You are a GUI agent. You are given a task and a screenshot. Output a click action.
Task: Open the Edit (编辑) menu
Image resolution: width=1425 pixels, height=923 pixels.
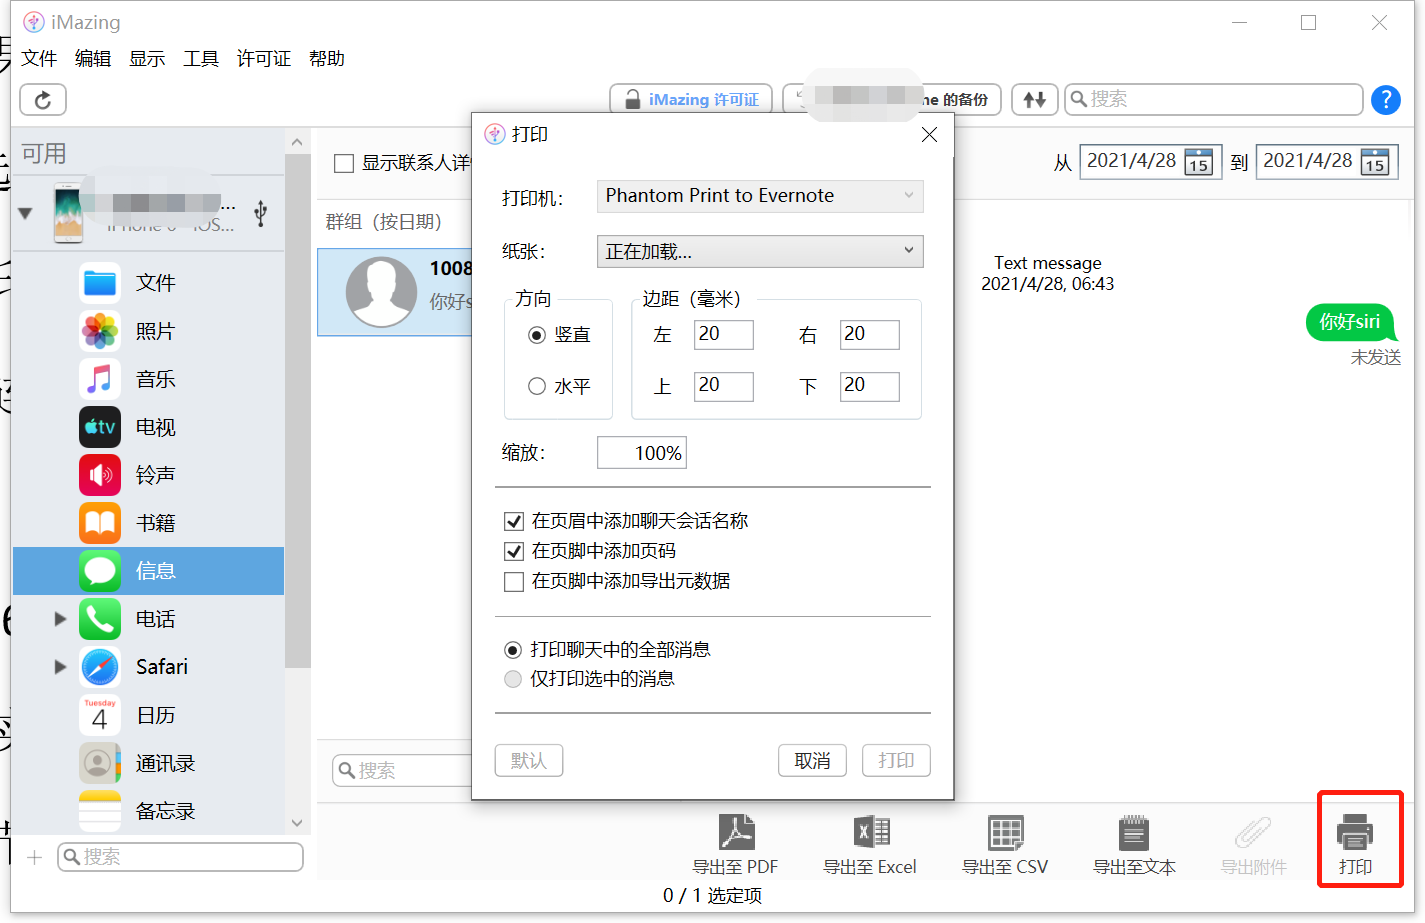point(93,59)
